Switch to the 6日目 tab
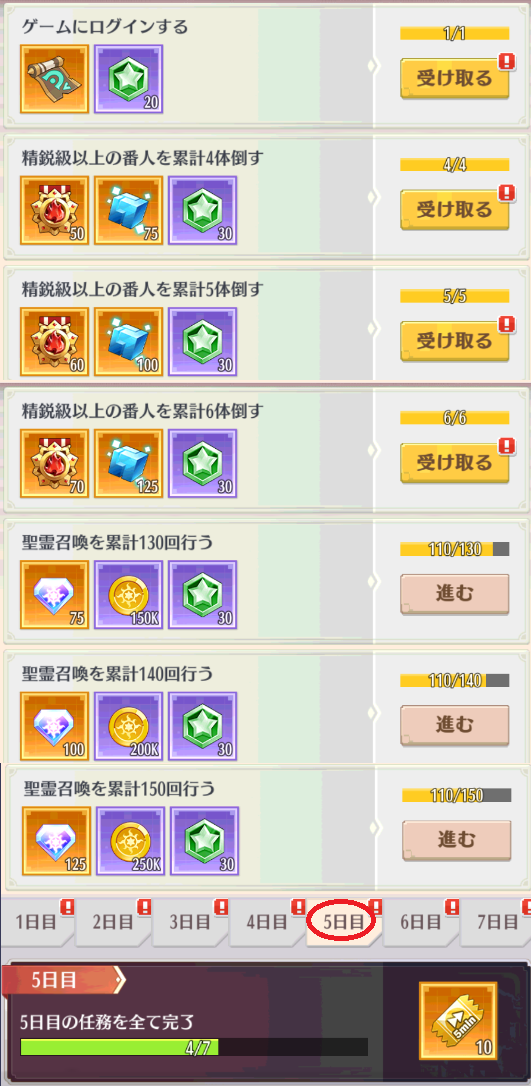 (x=421, y=922)
